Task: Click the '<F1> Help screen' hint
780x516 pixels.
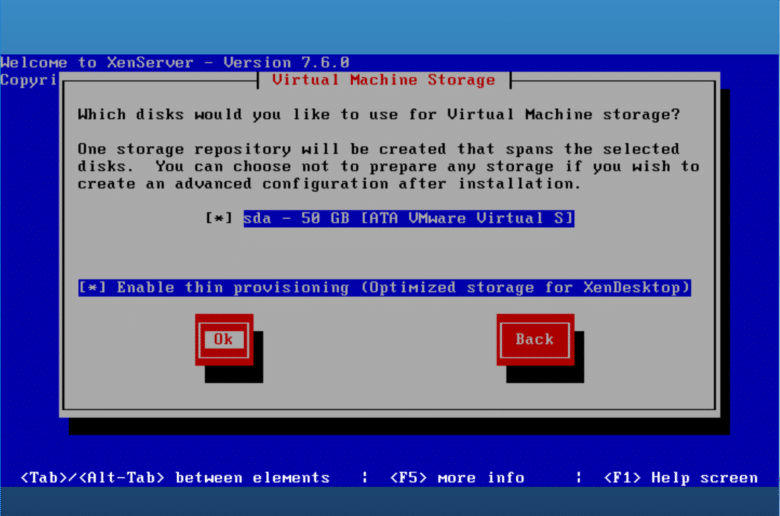Action: 681,478
